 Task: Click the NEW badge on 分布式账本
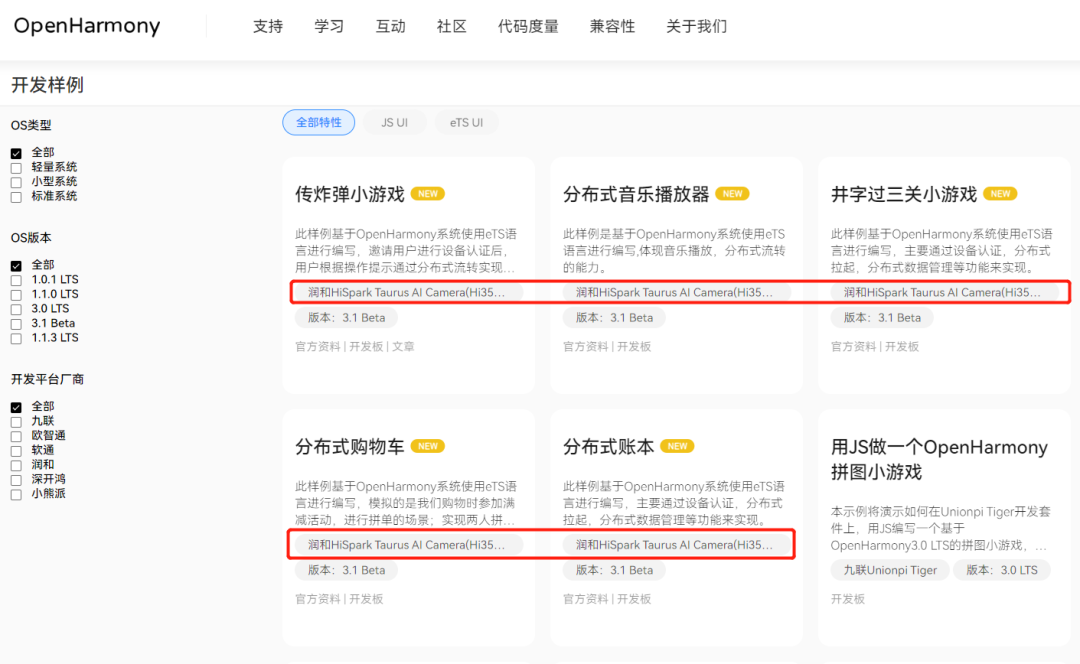point(677,446)
